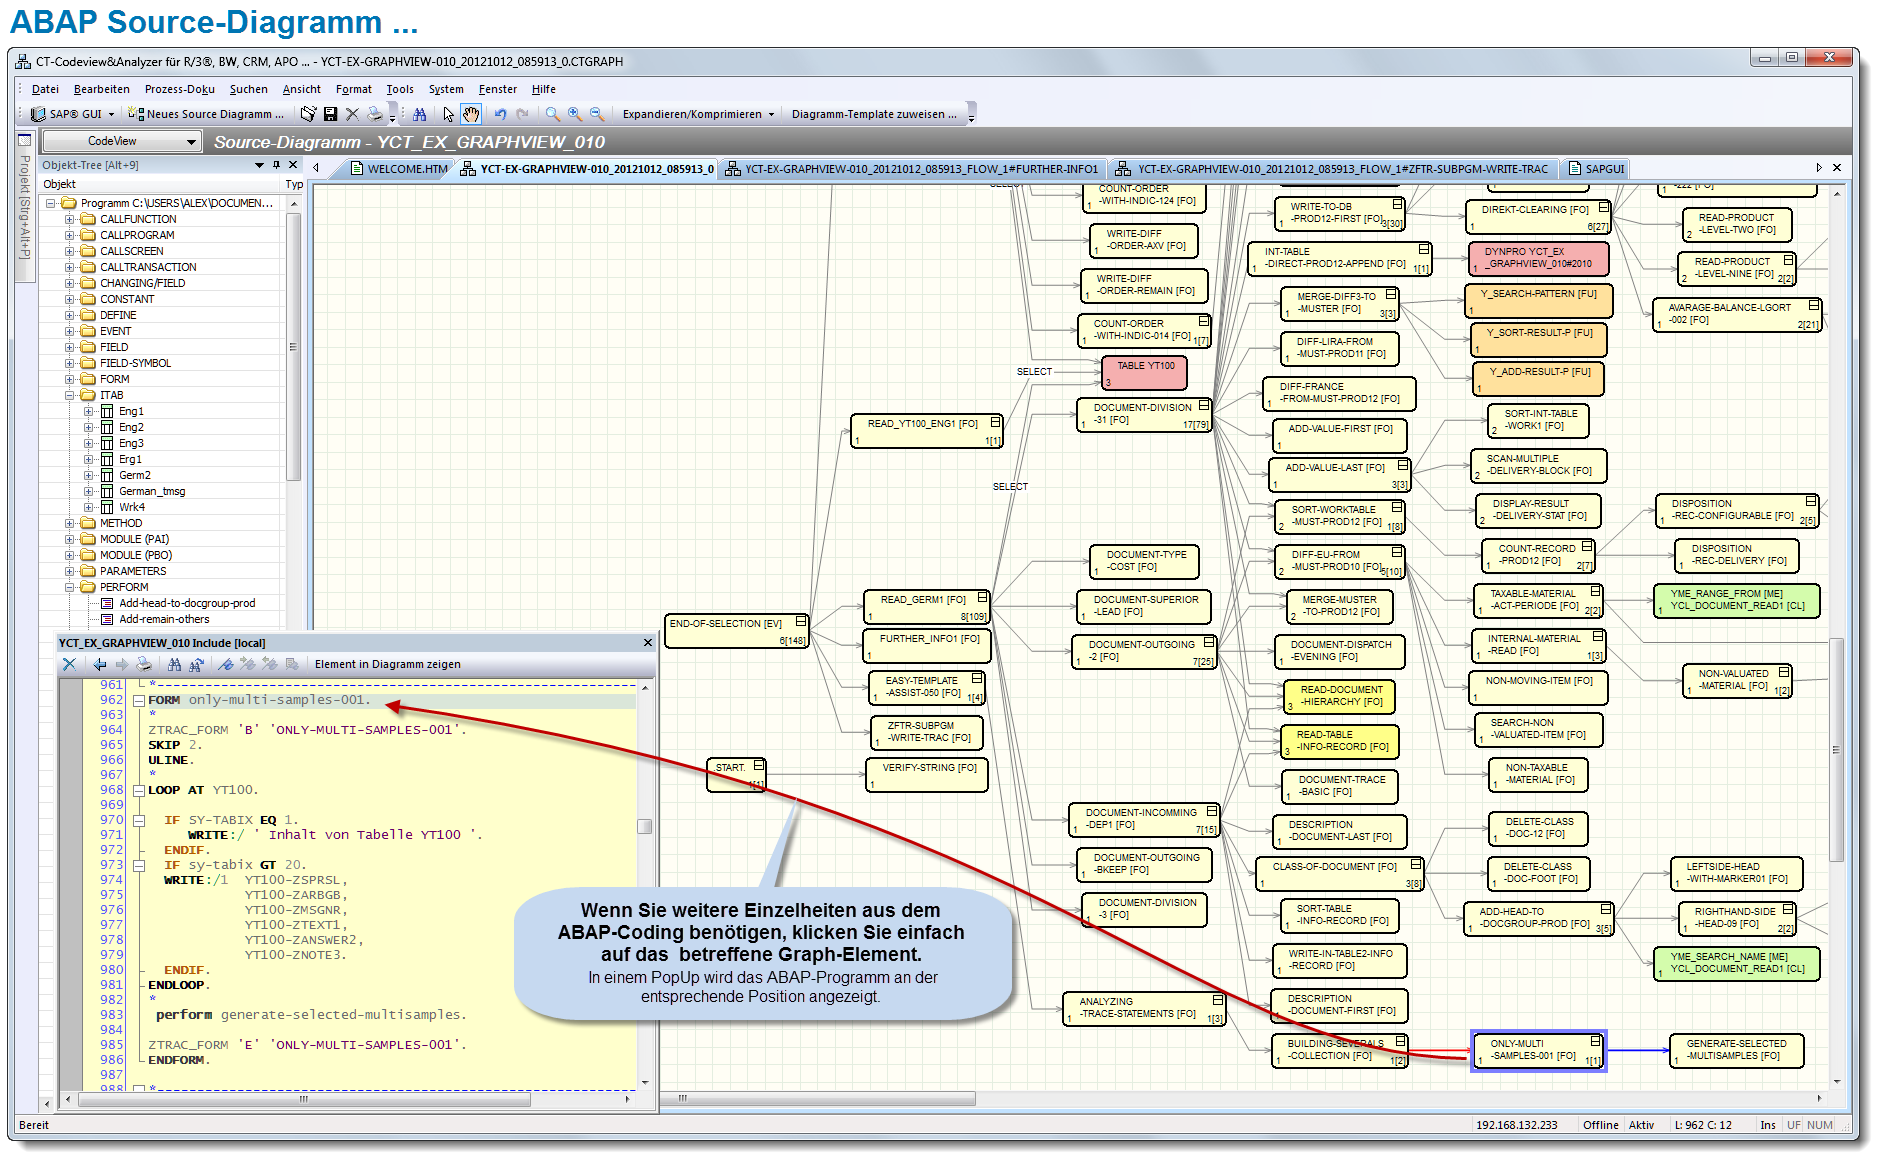This screenshot has height=1161, width=1880.
Task: Click 'Element in Diagramm zeigen' button
Action: [387, 664]
